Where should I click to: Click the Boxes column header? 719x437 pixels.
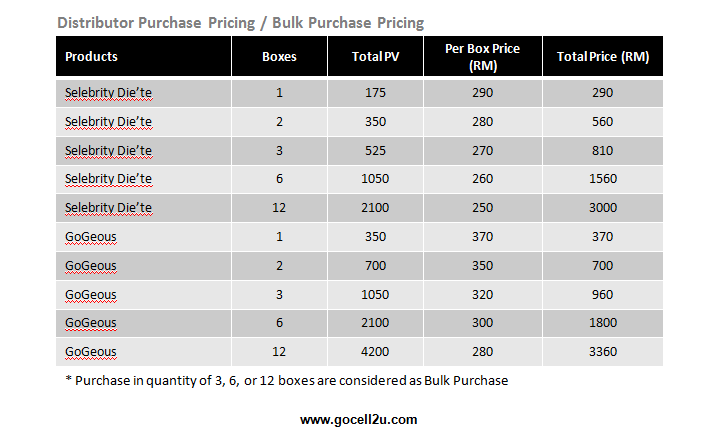tap(279, 56)
